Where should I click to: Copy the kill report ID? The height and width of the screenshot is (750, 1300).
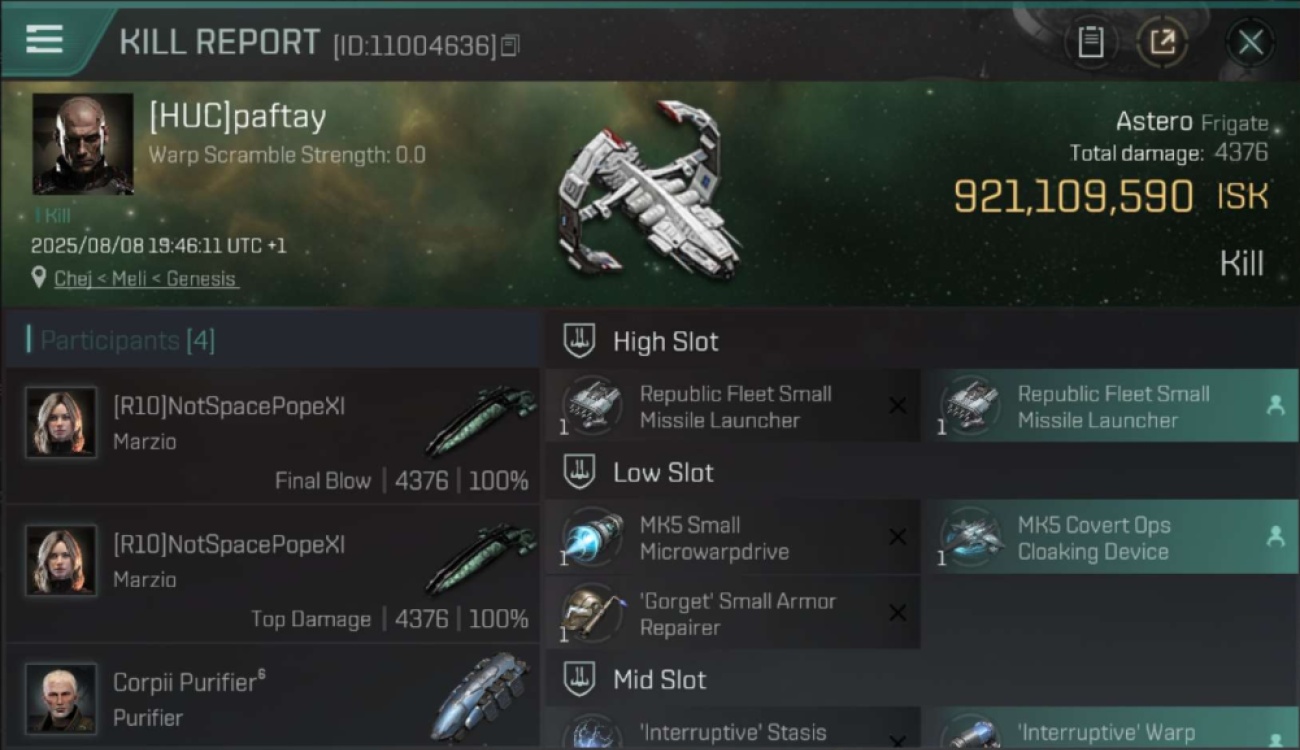(510, 45)
